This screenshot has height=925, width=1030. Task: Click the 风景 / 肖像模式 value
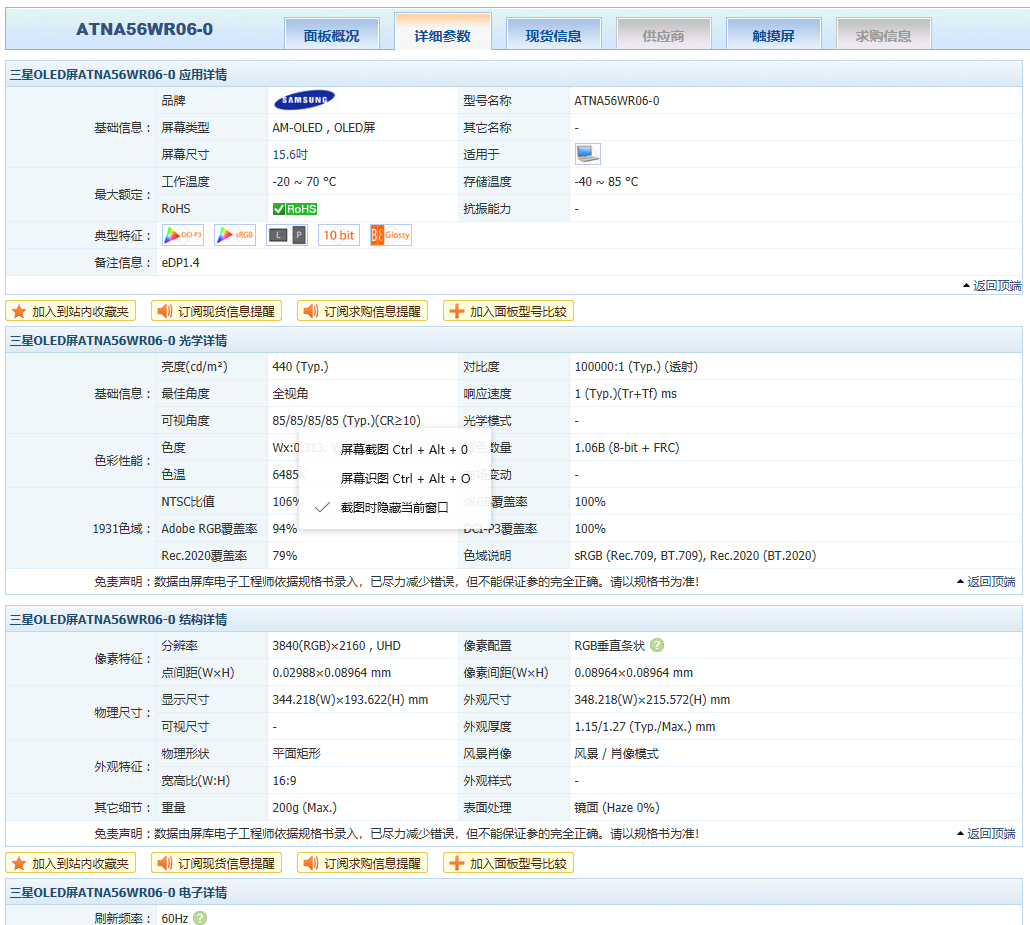click(616, 754)
